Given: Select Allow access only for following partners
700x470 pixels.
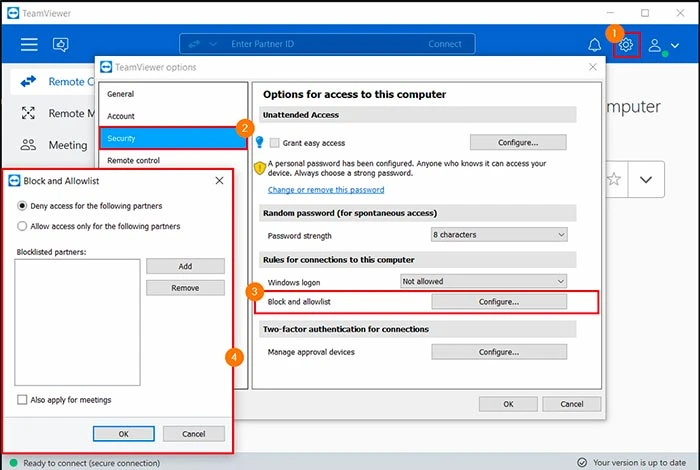Looking at the screenshot, I should coord(22,226).
